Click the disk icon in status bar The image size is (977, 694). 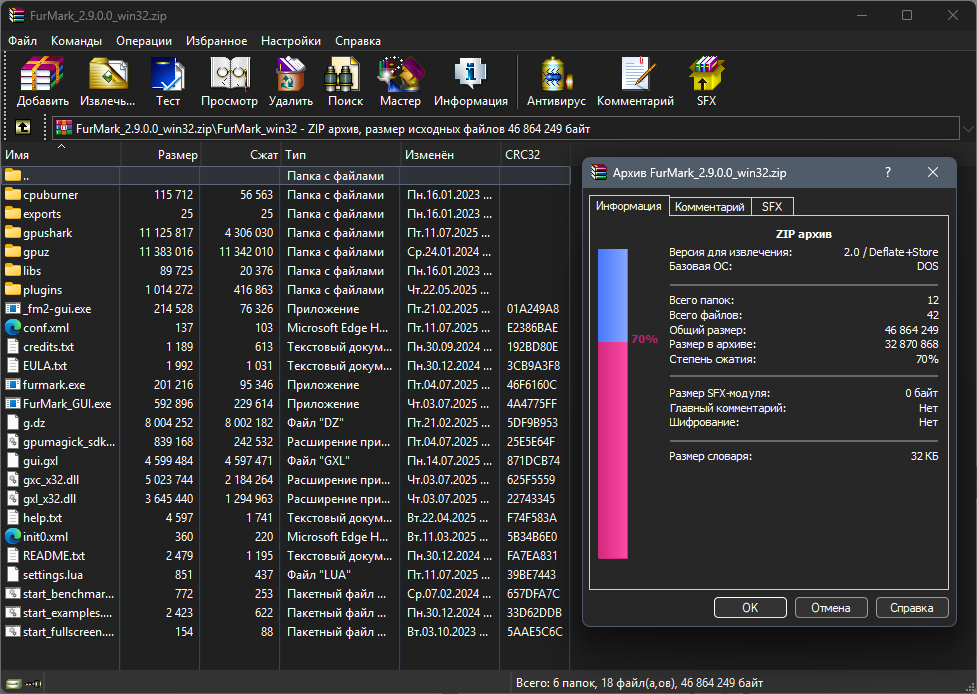click(12, 683)
